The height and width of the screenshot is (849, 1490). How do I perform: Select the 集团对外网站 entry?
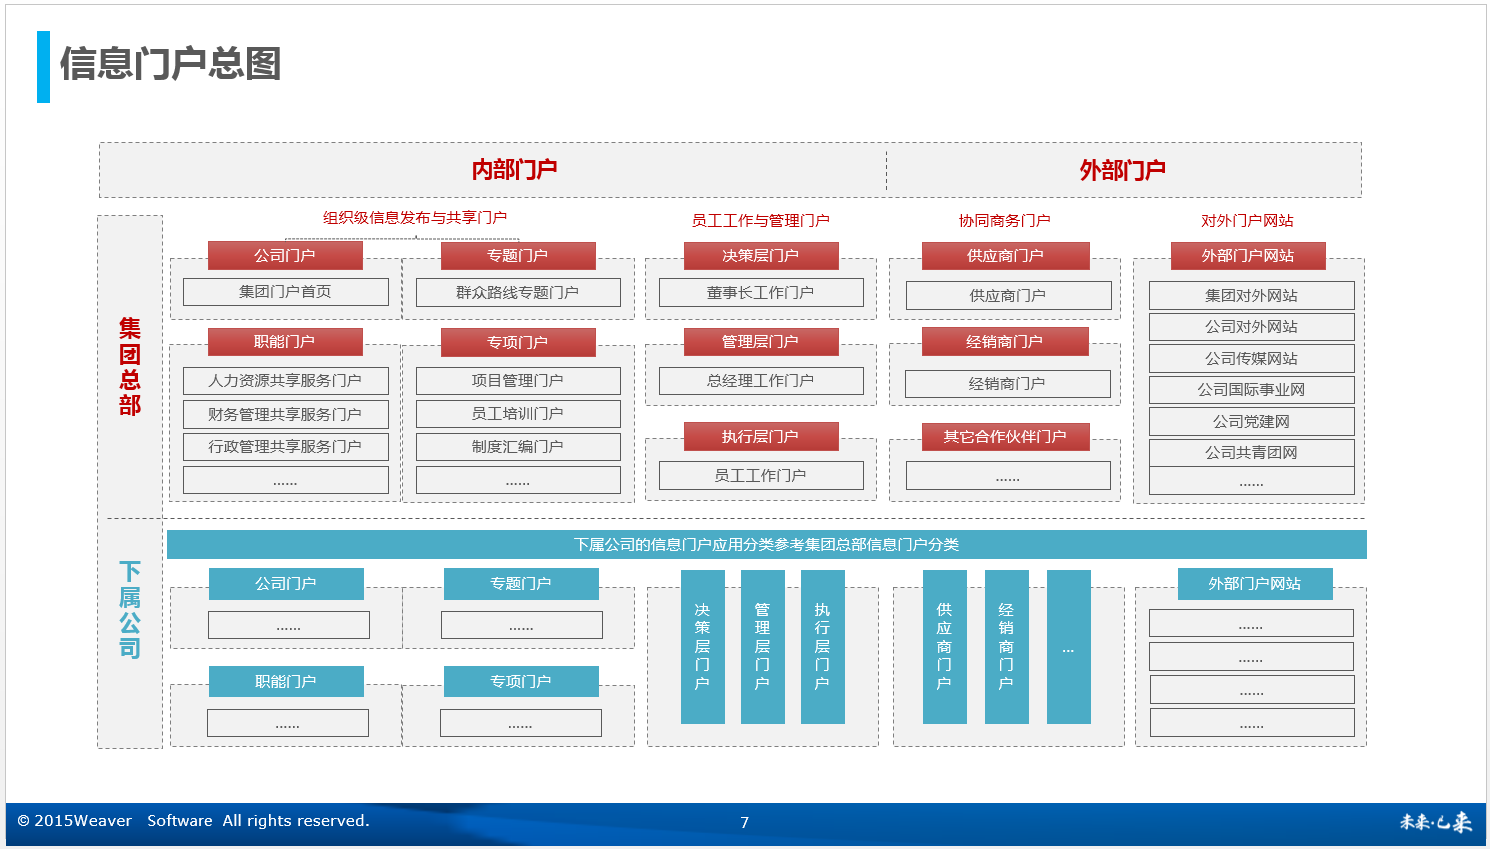point(1251,296)
